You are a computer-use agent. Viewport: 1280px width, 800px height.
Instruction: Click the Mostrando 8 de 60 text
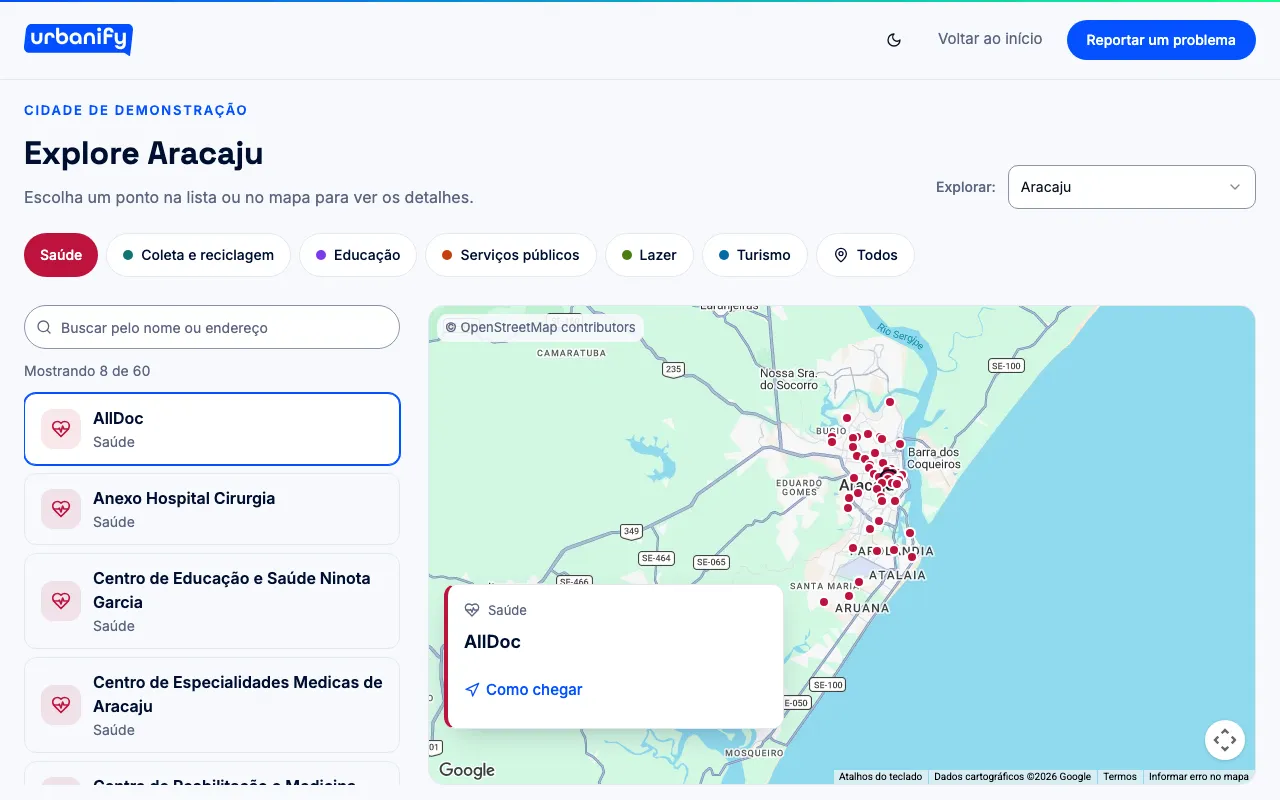pyautogui.click(x=87, y=371)
